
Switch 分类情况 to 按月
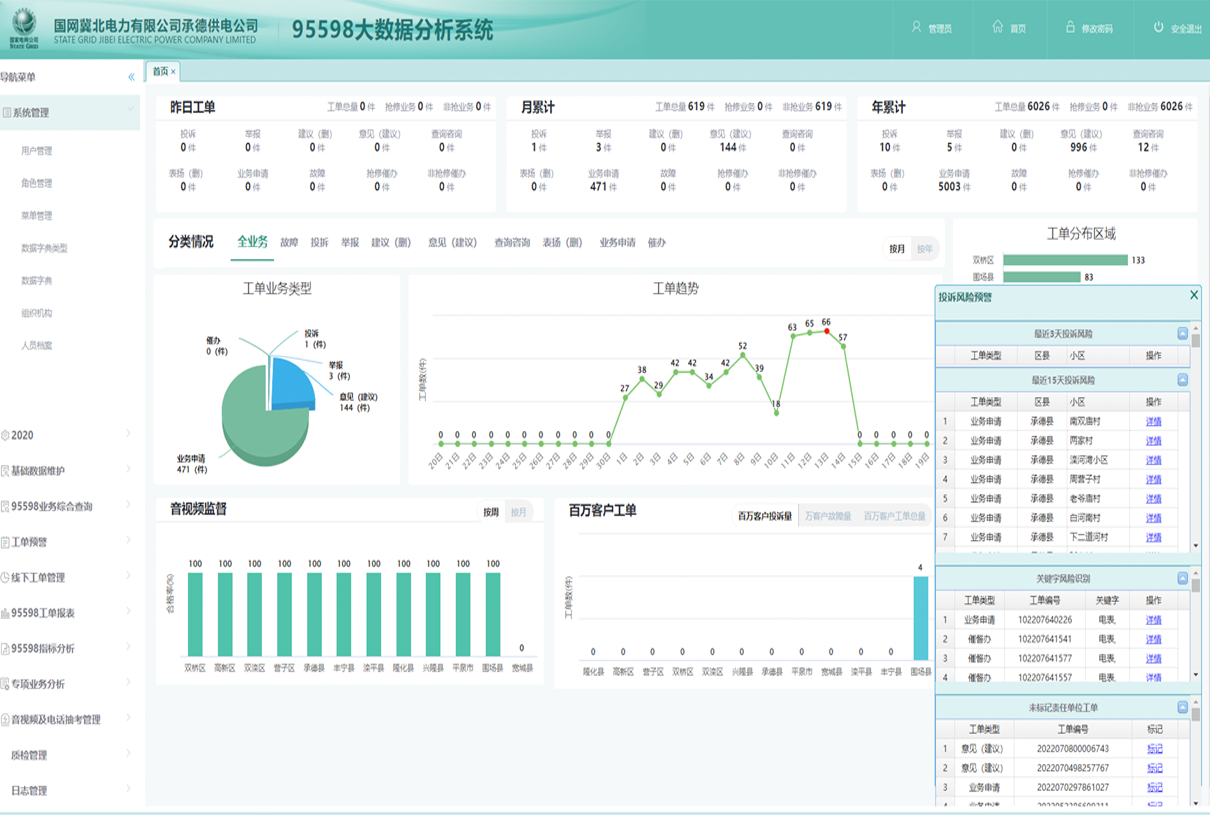(x=897, y=249)
